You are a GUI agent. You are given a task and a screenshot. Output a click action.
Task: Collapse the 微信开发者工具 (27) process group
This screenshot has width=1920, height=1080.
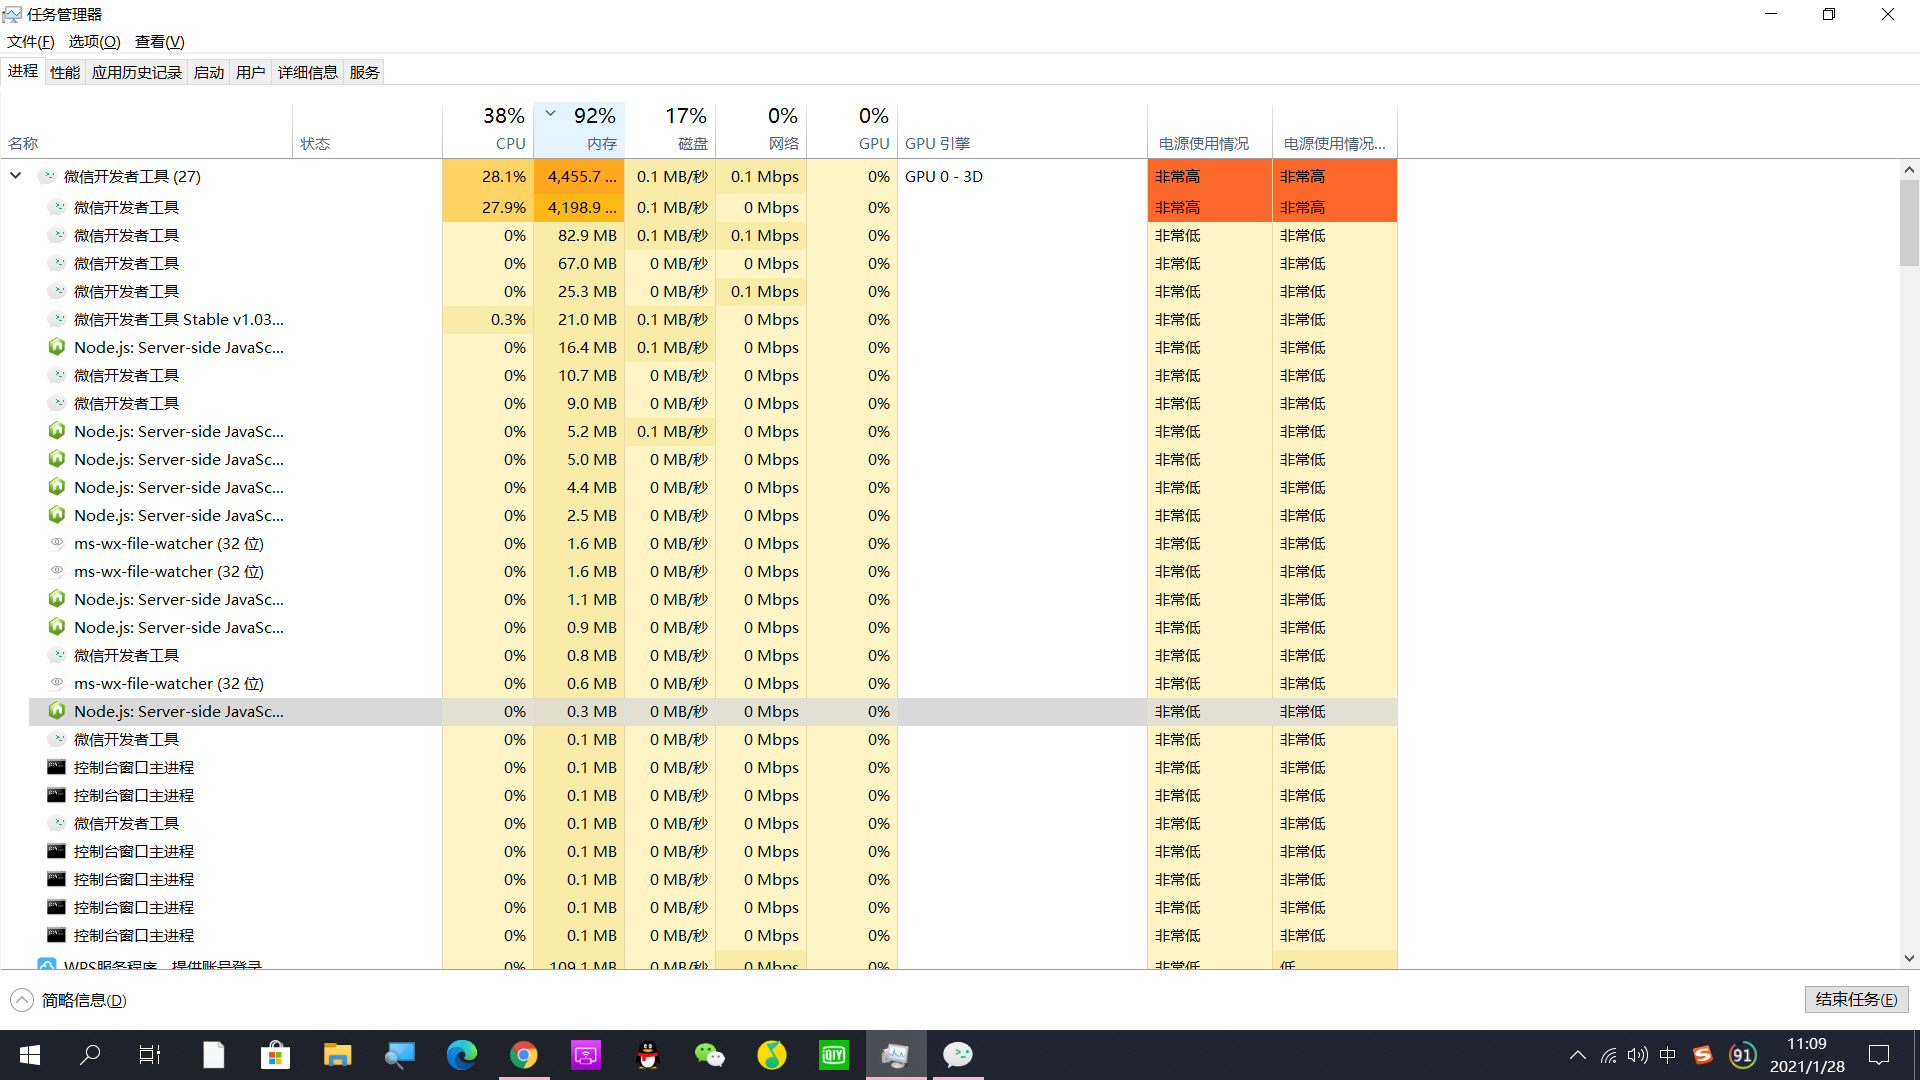(16, 176)
